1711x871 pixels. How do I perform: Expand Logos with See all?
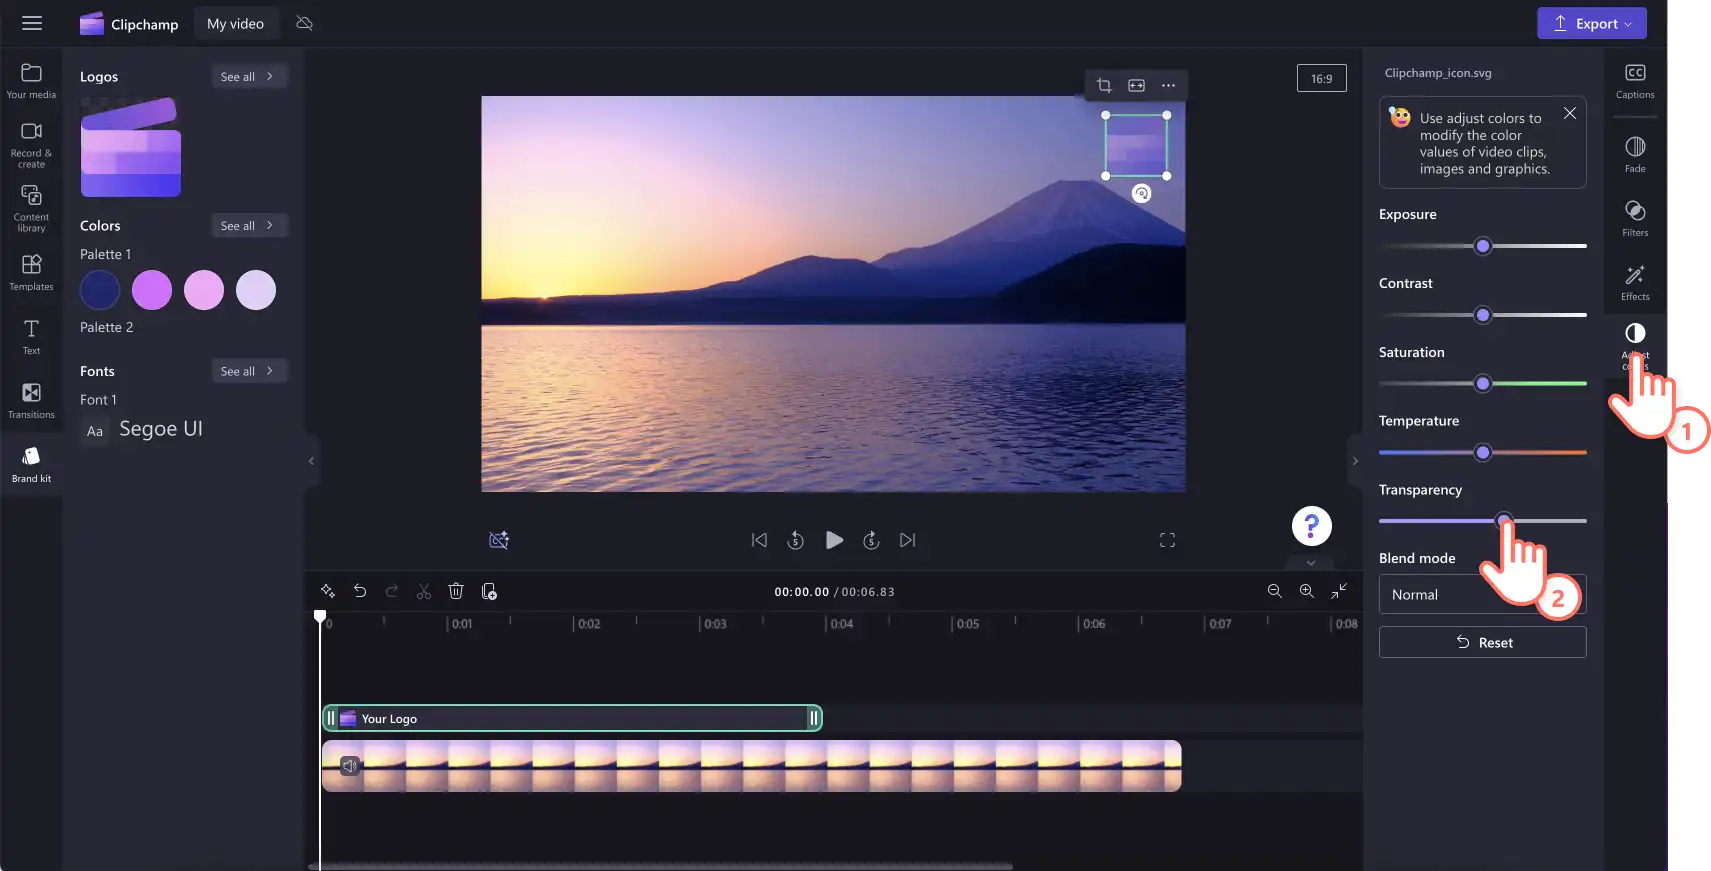coord(248,76)
